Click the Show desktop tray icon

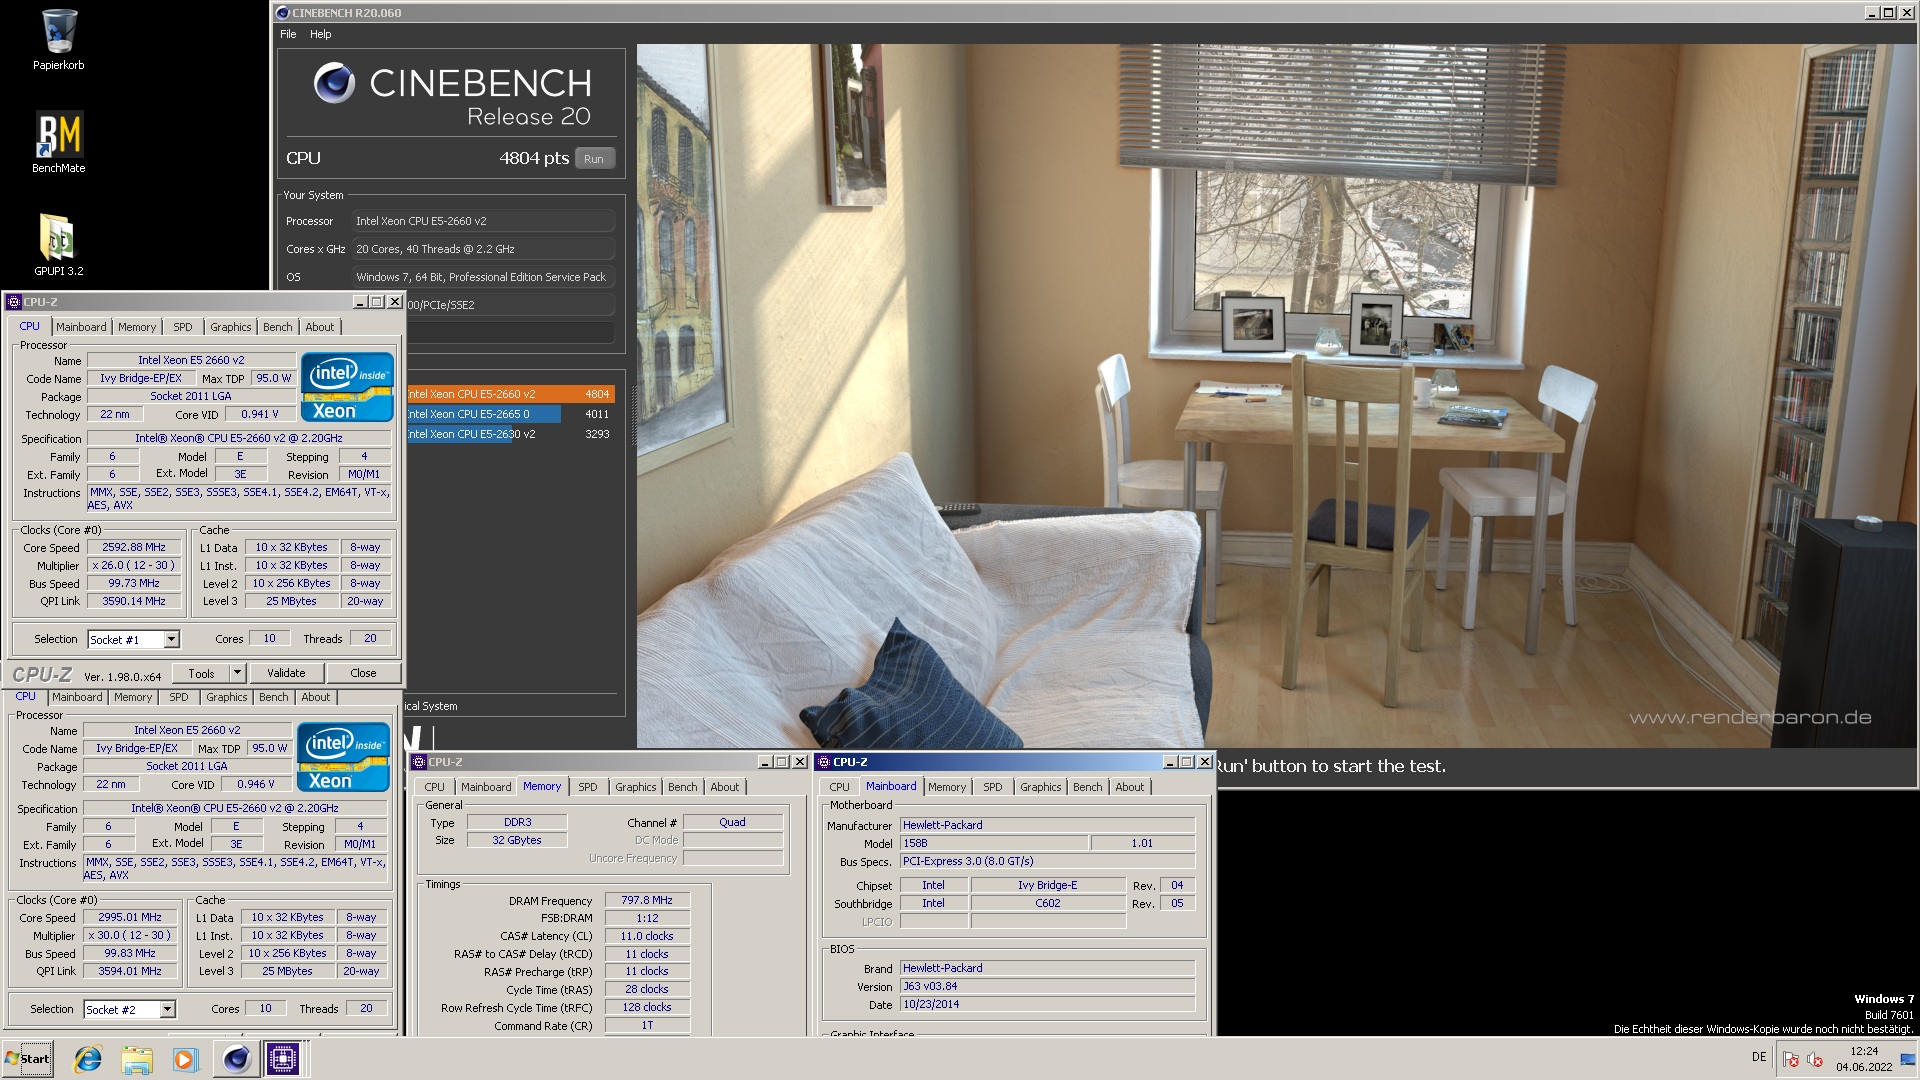pos(1908,1059)
